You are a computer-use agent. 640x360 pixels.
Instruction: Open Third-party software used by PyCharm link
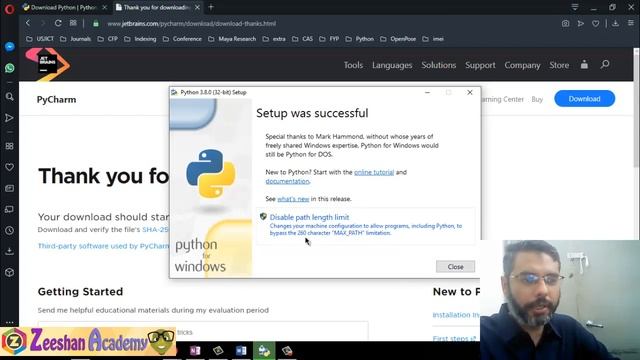click(x=103, y=246)
